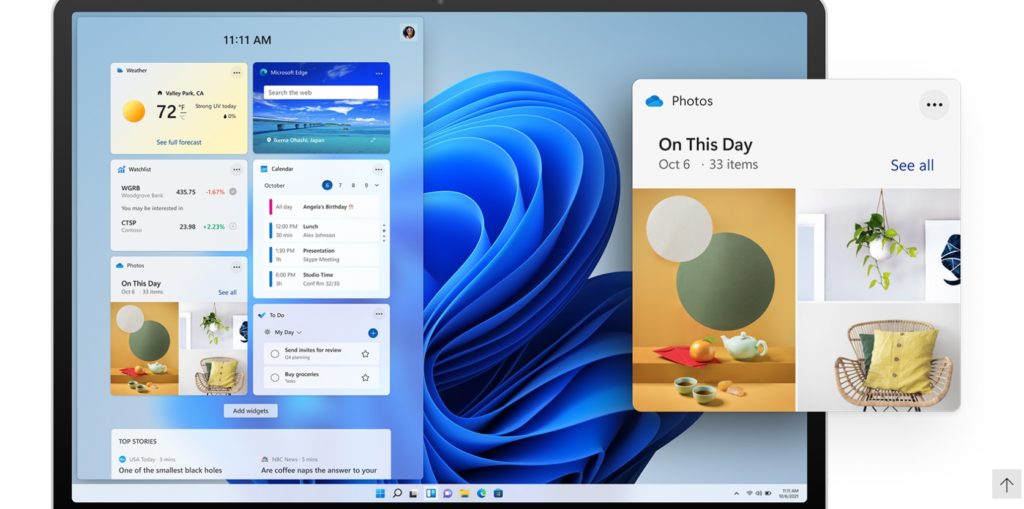The width and height of the screenshot is (1024, 509).
Task: Launch Microsoft Edge from the taskbar
Action: 481,493
